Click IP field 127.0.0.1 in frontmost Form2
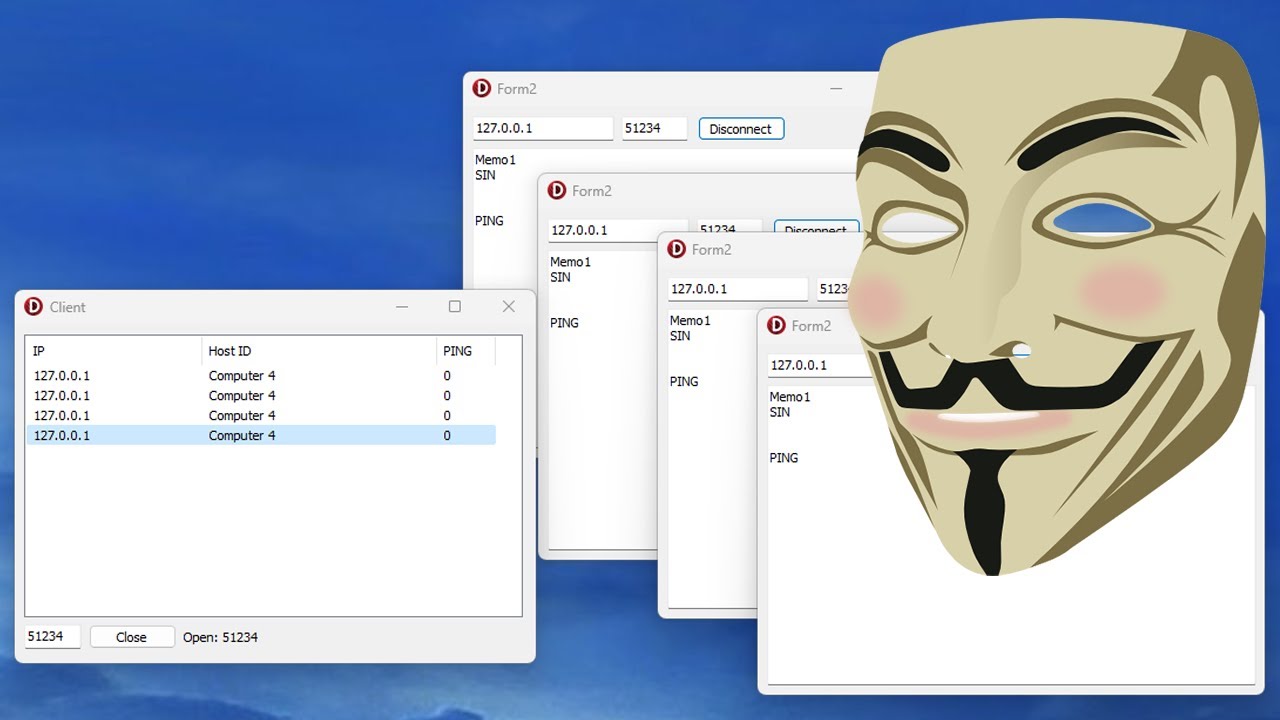 click(x=818, y=366)
